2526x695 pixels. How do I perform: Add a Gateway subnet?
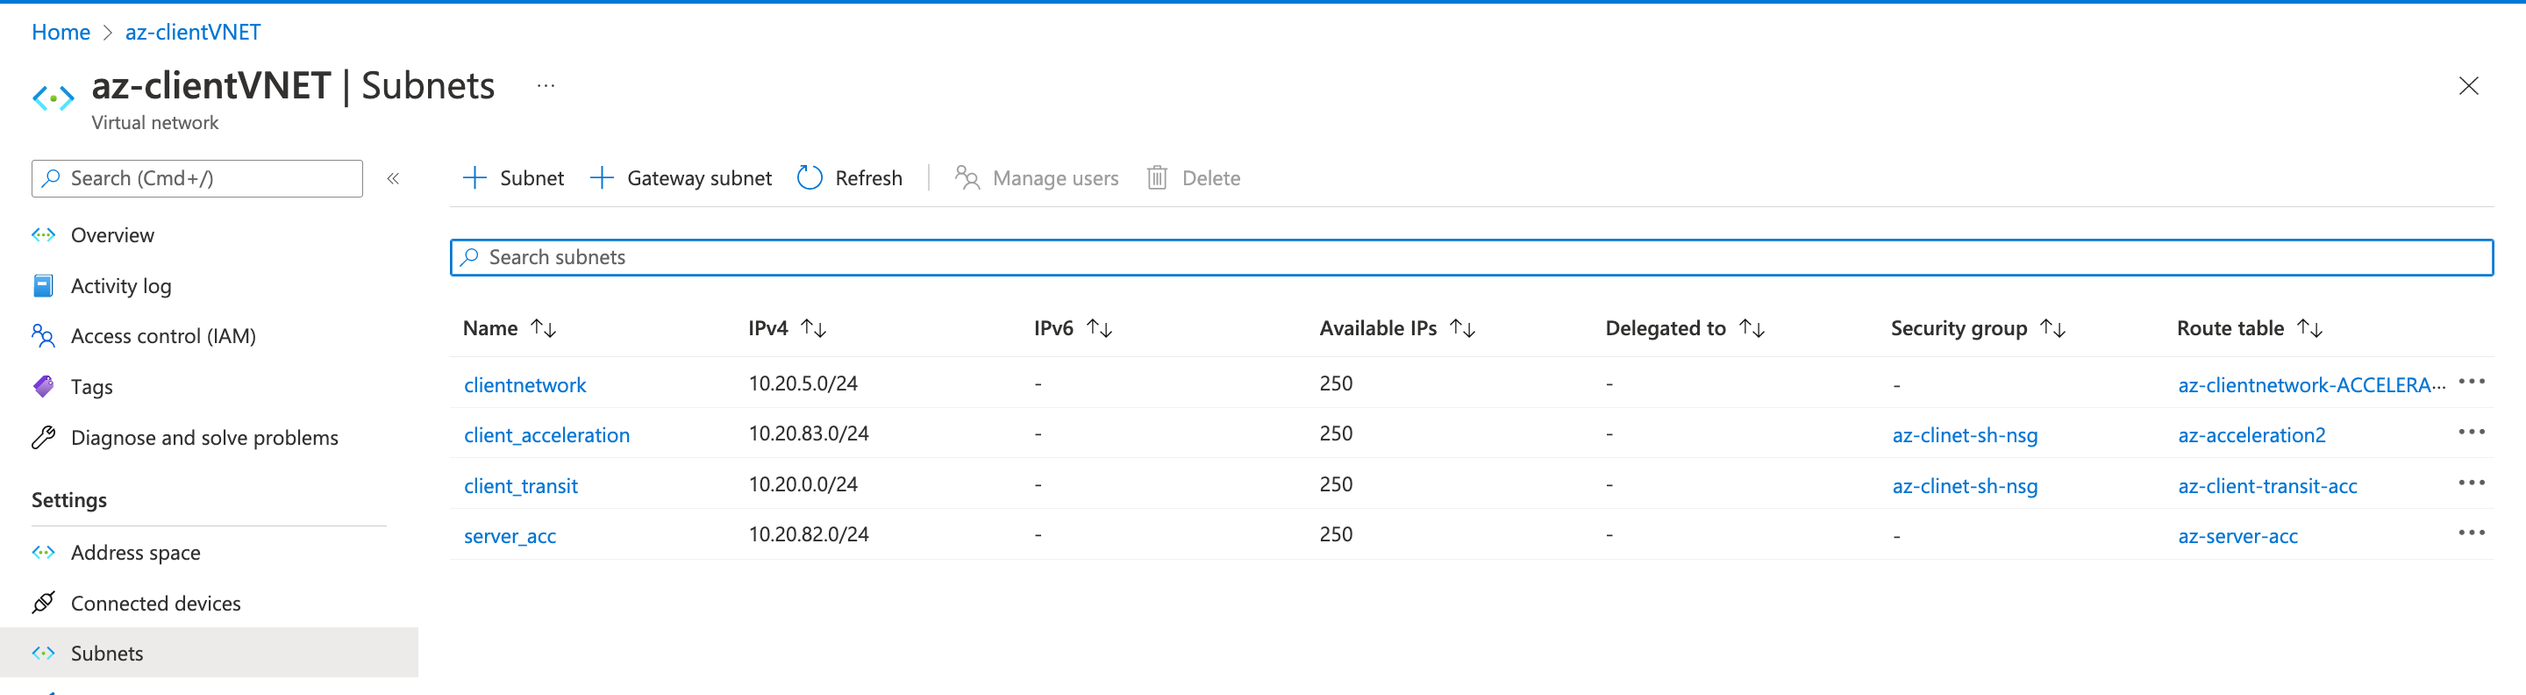click(x=681, y=178)
